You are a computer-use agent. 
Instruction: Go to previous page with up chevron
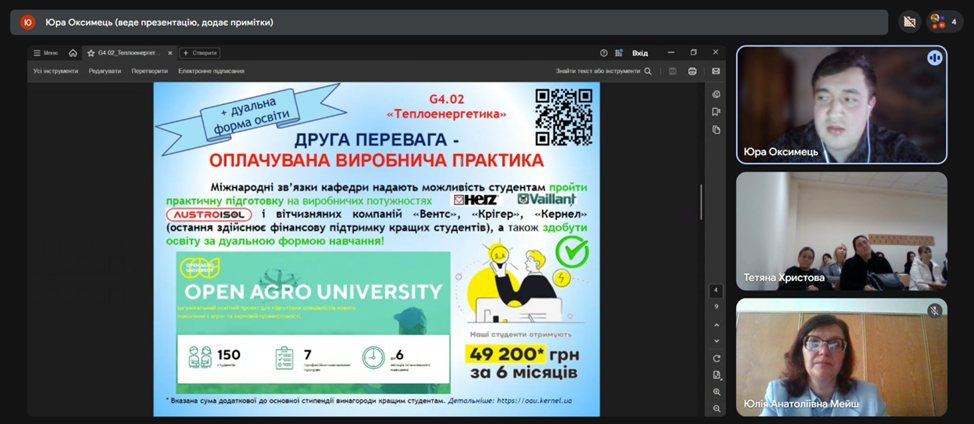[x=716, y=323]
